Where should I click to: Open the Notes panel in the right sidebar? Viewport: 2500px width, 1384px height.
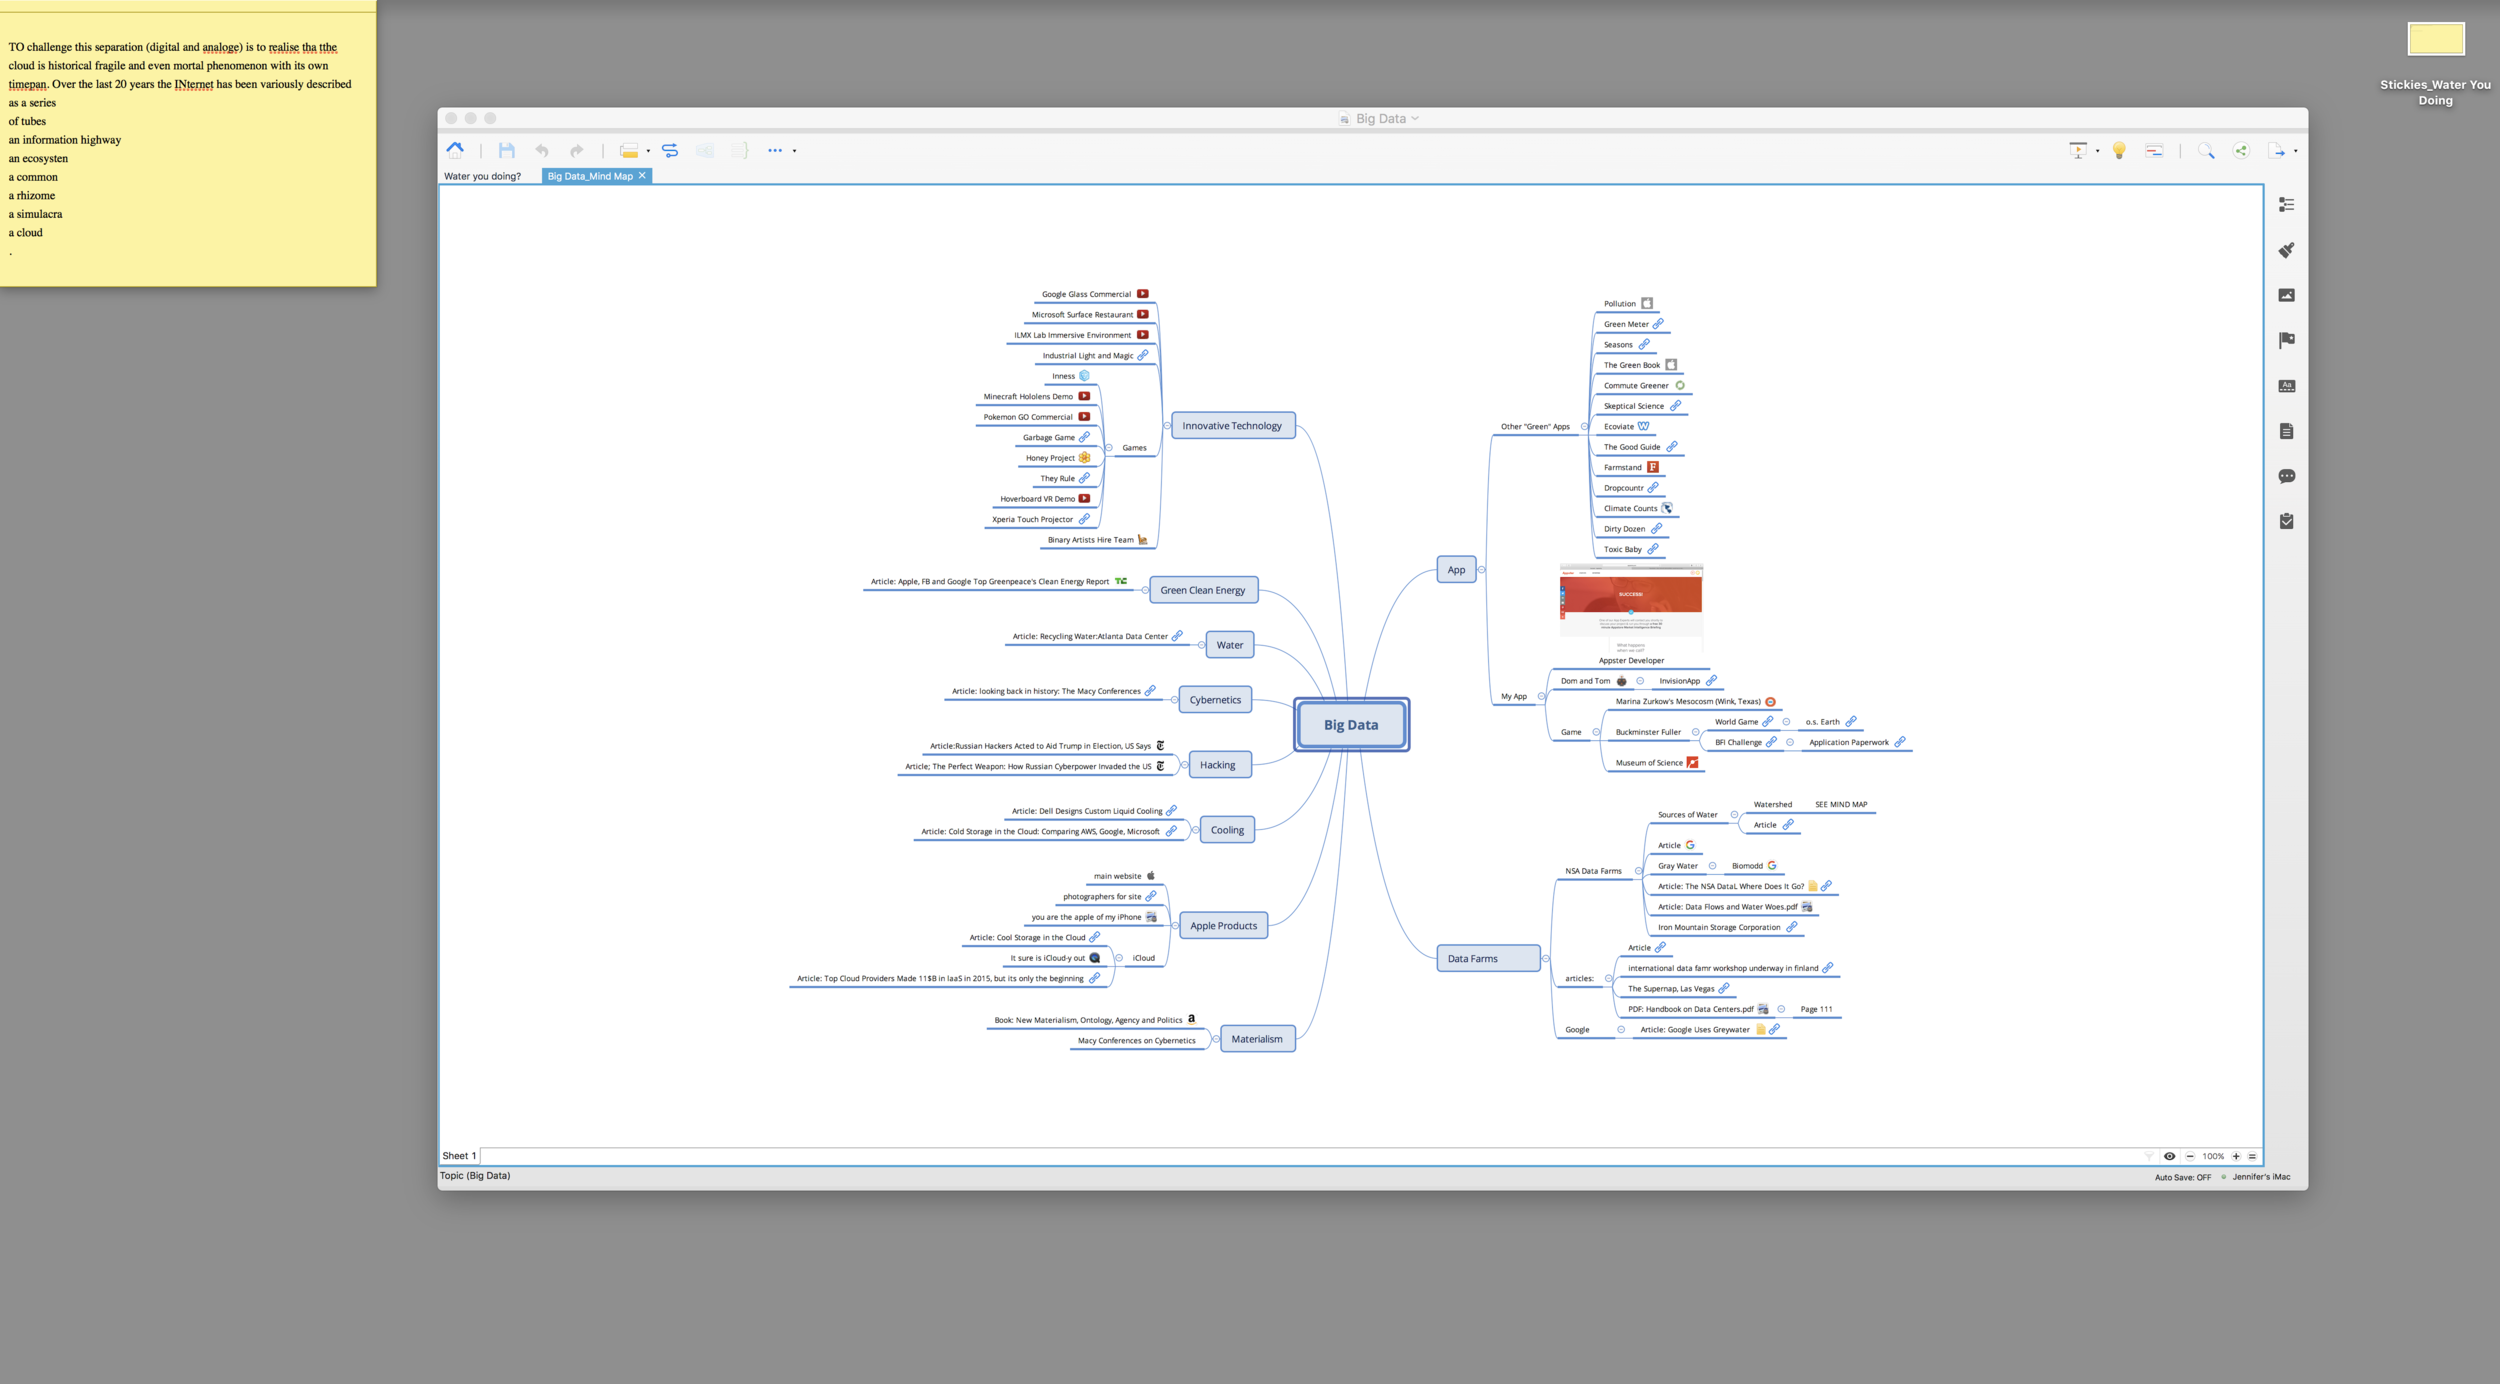[2287, 428]
